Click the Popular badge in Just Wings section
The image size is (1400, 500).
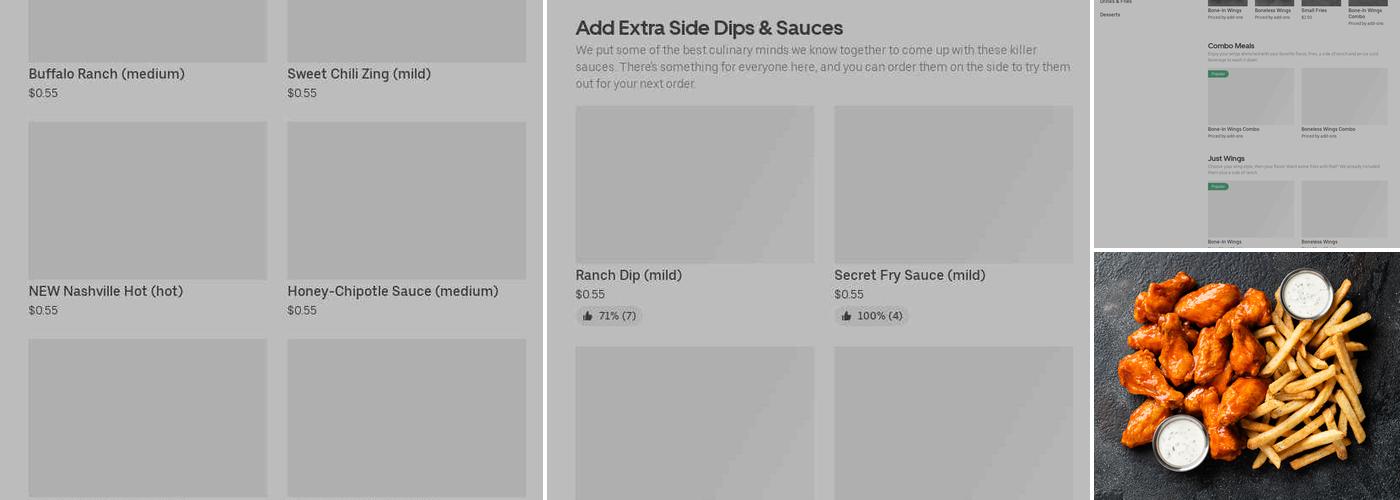[x=1218, y=186]
